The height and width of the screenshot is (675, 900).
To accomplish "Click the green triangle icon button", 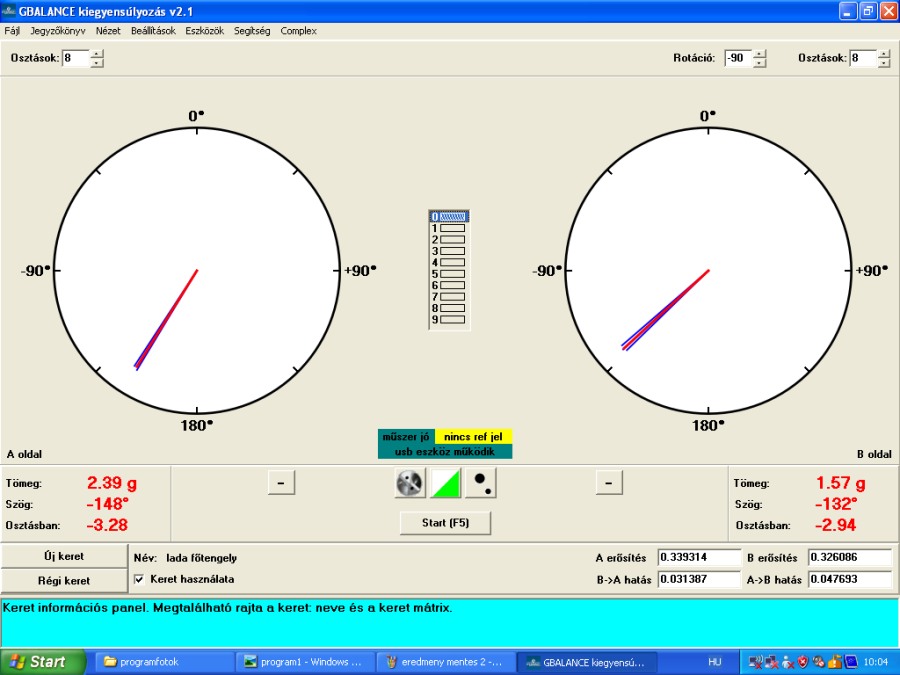I will coord(446,483).
